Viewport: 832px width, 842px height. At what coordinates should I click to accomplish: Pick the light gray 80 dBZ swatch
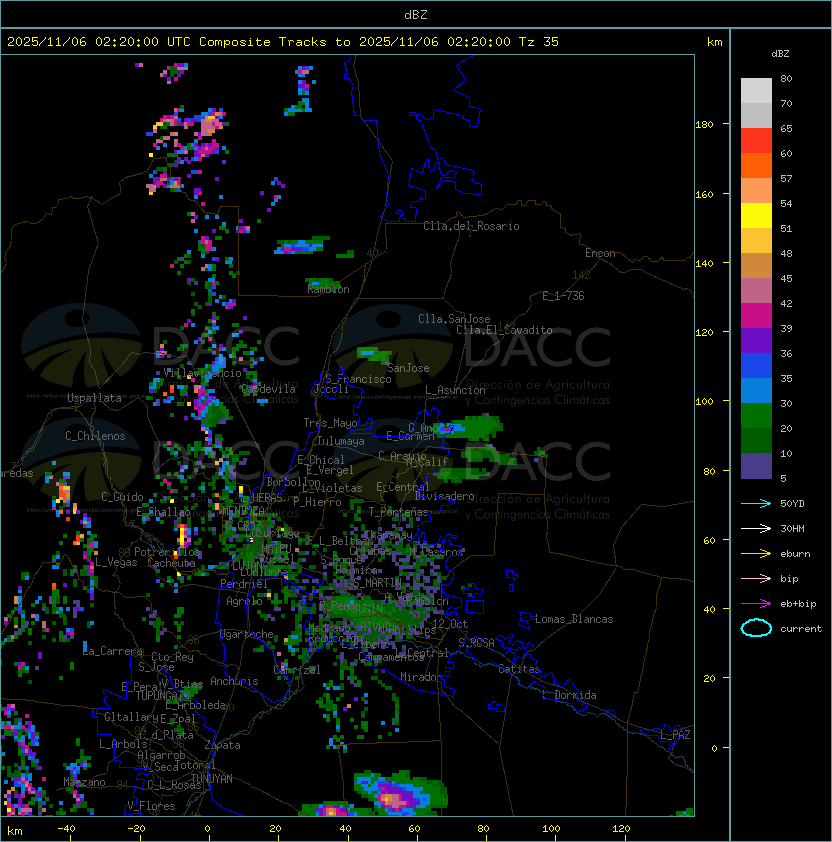[x=756, y=91]
